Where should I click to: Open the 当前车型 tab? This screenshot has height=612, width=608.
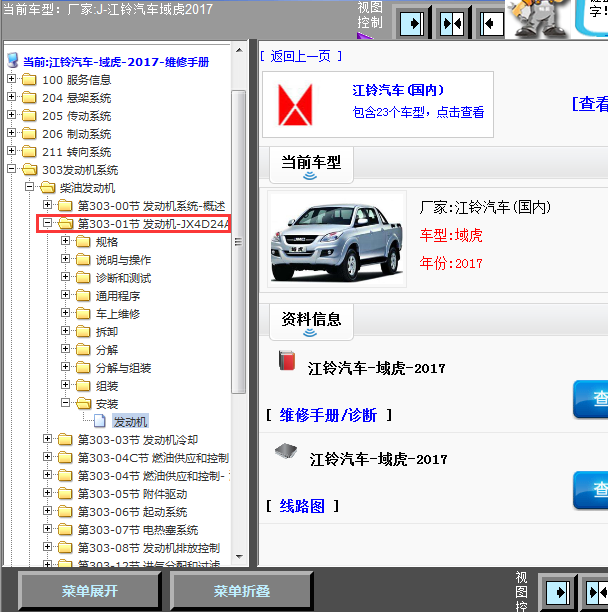(311, 165)
